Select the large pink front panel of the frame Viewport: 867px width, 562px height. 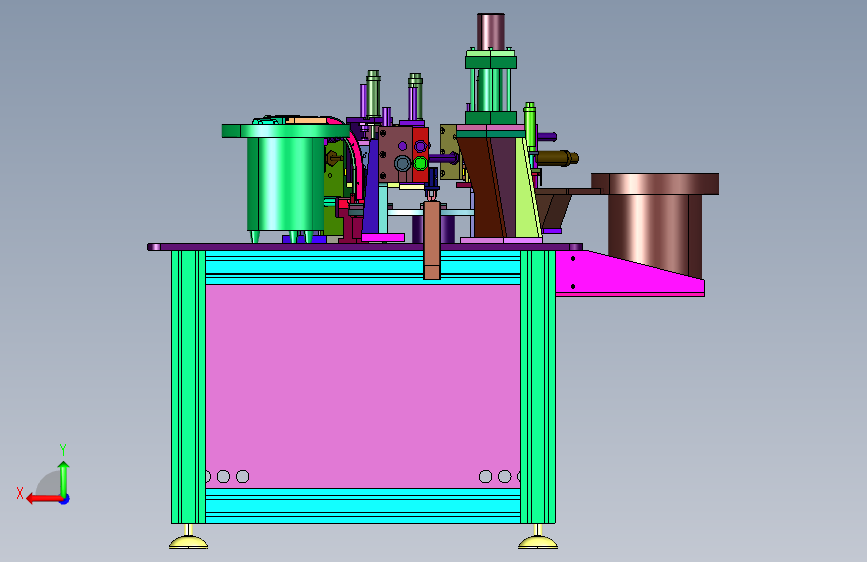pyautogui.click(x=363, y=386)
